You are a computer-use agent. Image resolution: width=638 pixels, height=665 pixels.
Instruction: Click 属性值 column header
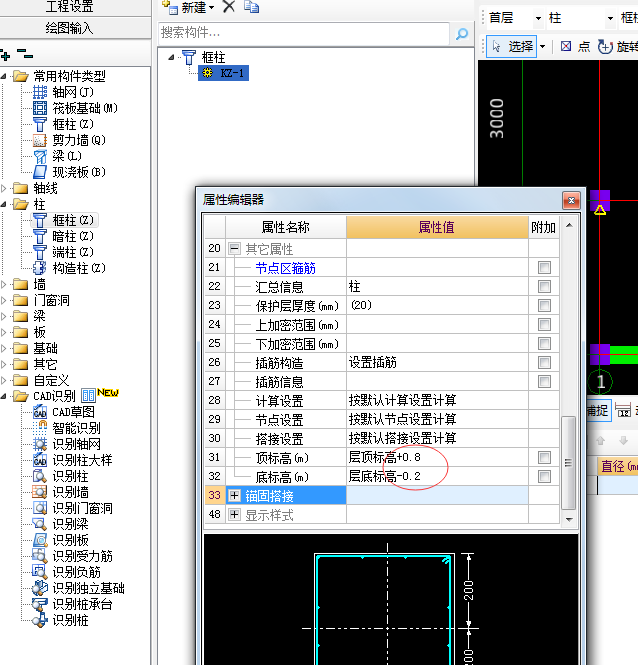pyautogui.click(x=437, y=227)
